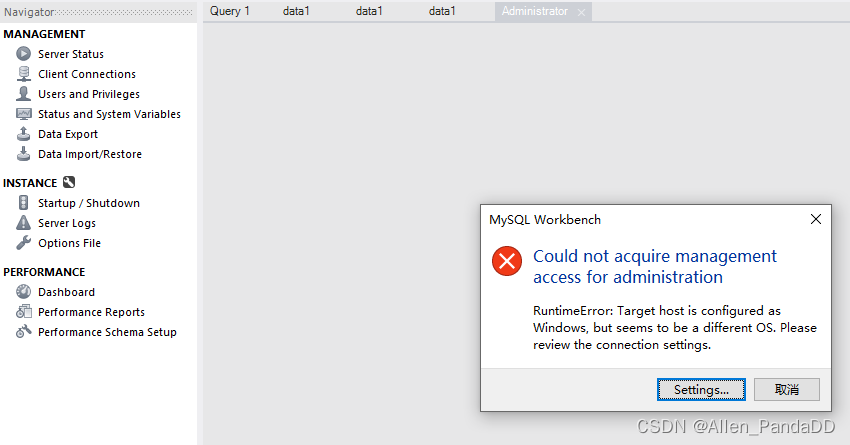Select Data Export label
This screenshot has height=445, width=850.
[68, 134]
